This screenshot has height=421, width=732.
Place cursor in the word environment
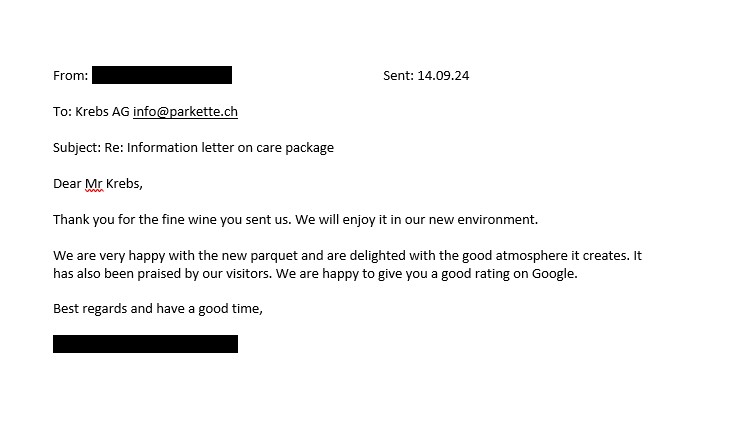tap(497, 219)
